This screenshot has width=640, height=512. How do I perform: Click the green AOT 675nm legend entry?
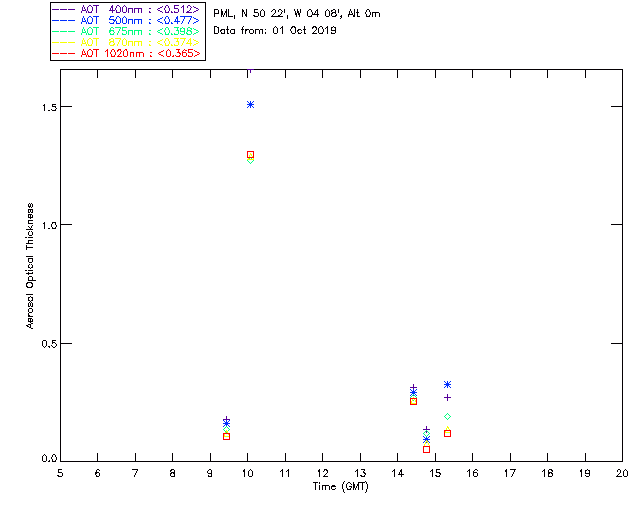point(126,31)
